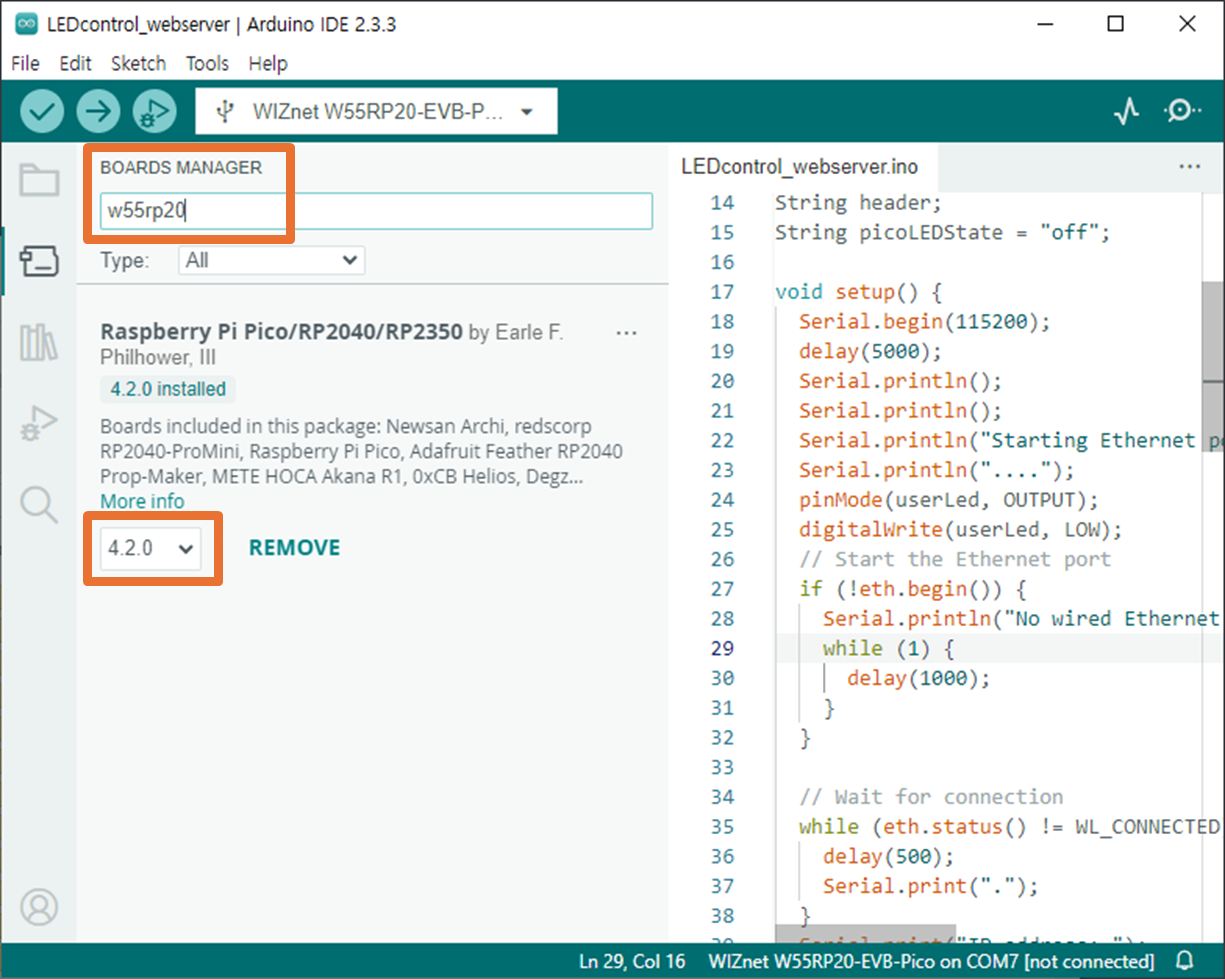The image size is (1225, 979).
Task: Open the Library Manager sidebar icon
Action: [x=39, y=343]
